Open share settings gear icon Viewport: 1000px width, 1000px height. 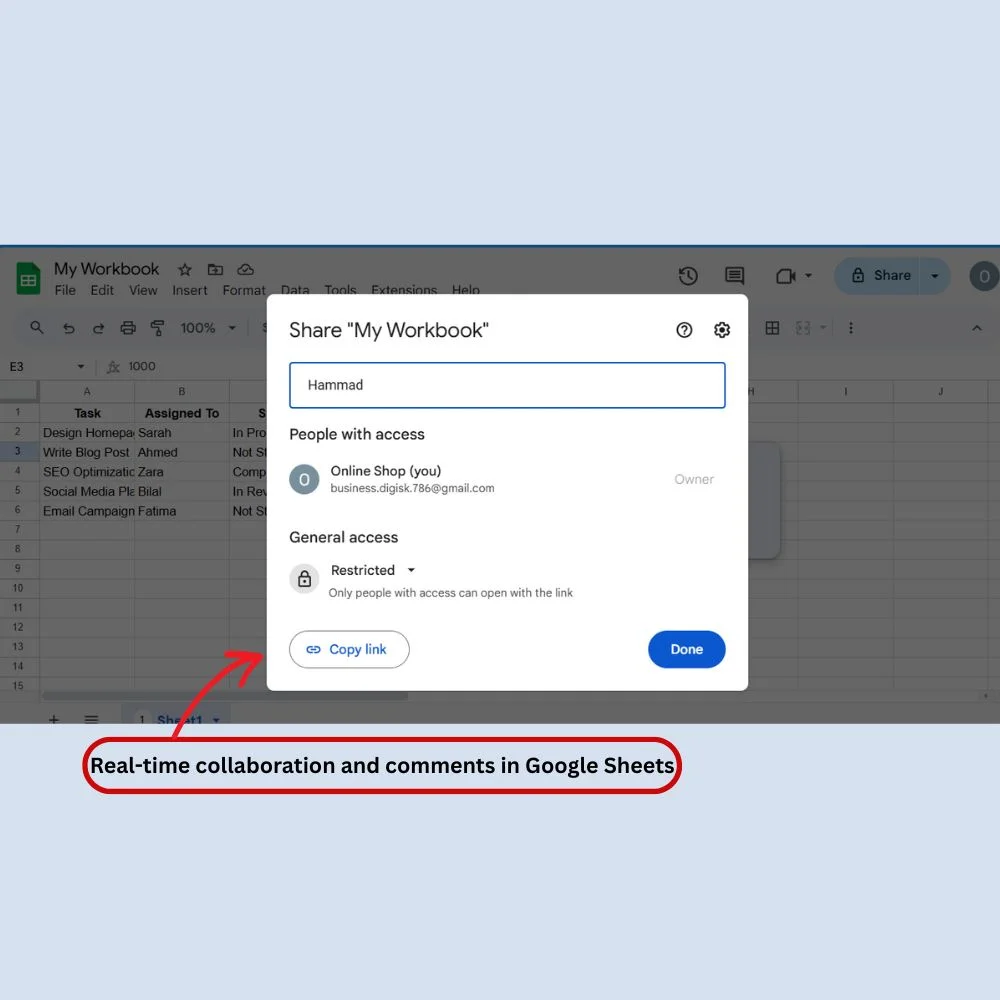[x=721, y=330]
